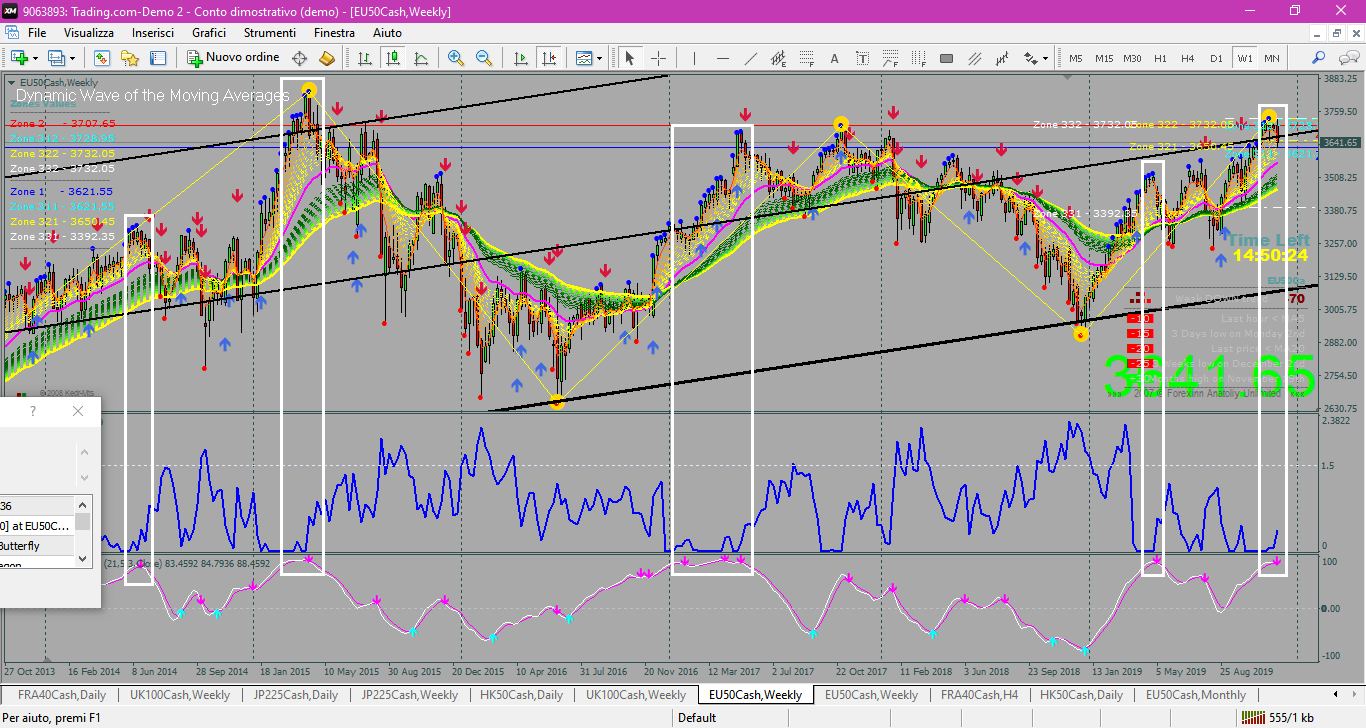Switch to JP225Cash,Daily chart tab
Image resolution: width=1366 pixels, height=728 pixels.
tap(298, 695)
